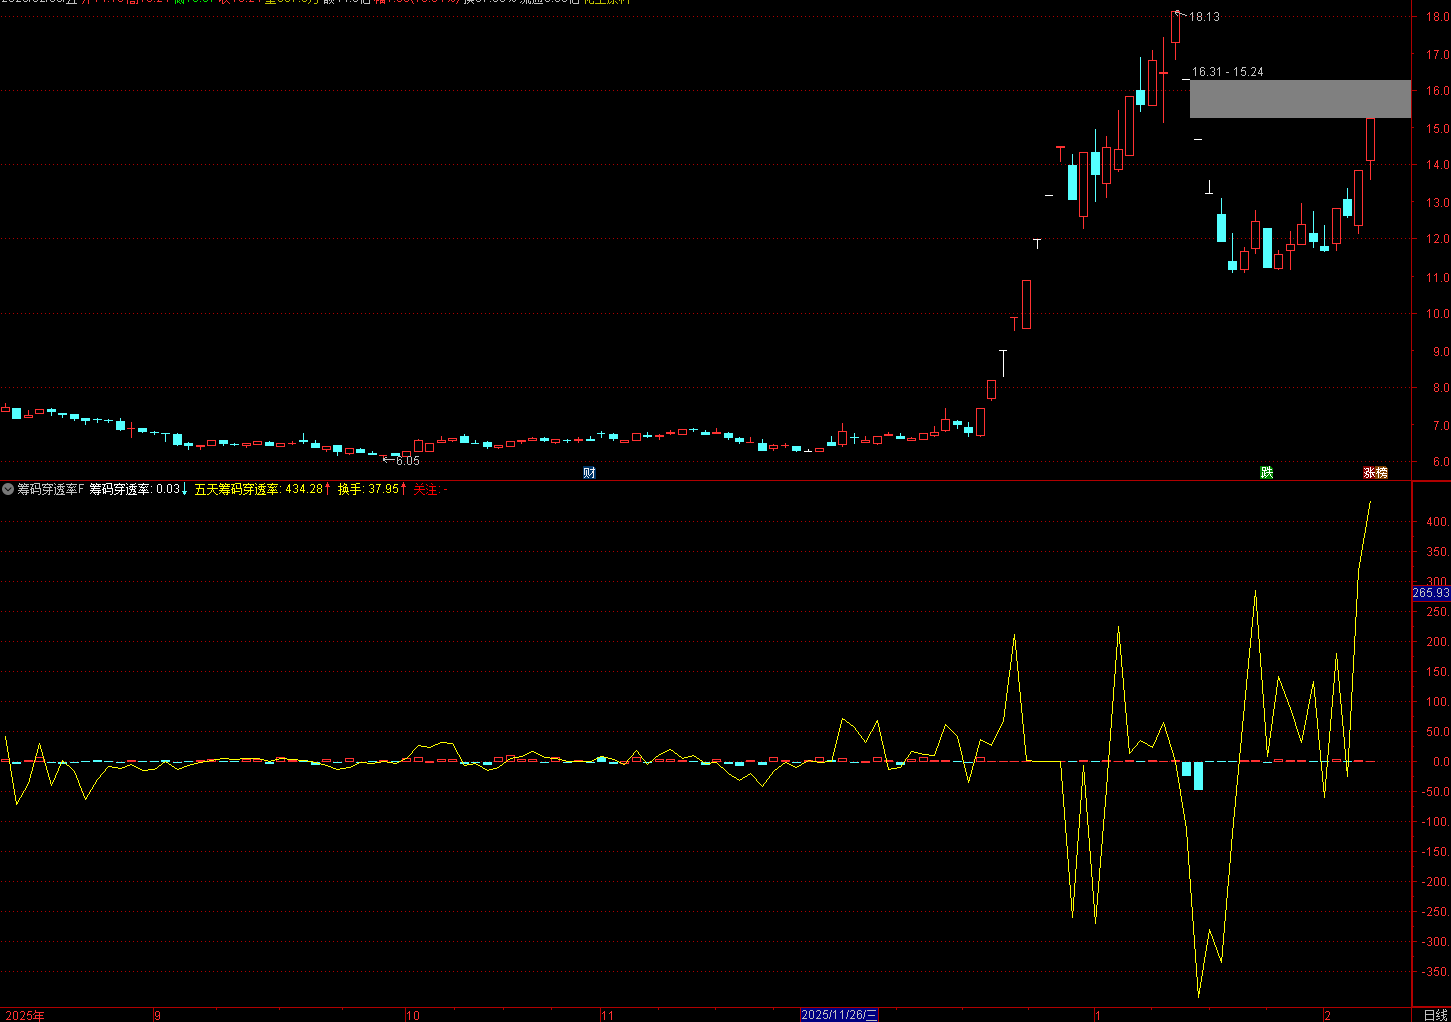This screenshot has width=1451, height=1022.
Task: Click the 五天筹码穿透率: 434.28 value
Action: 259,489
